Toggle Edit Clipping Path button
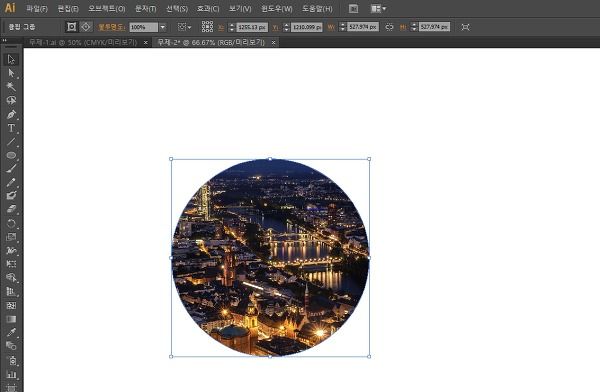The image size is (600, 392). pos(71,27)
